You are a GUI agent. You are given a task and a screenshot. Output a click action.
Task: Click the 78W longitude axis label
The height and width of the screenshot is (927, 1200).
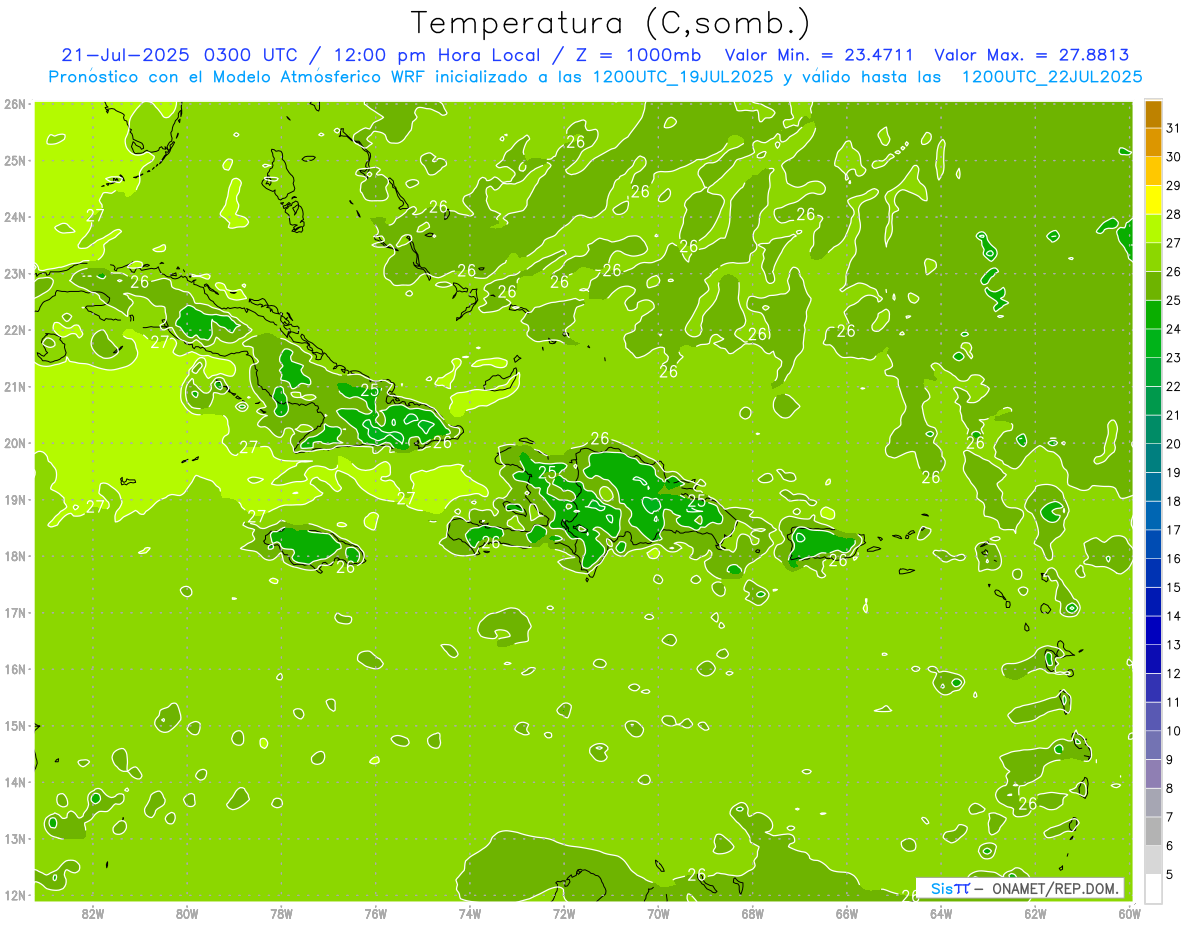(281, 913)
